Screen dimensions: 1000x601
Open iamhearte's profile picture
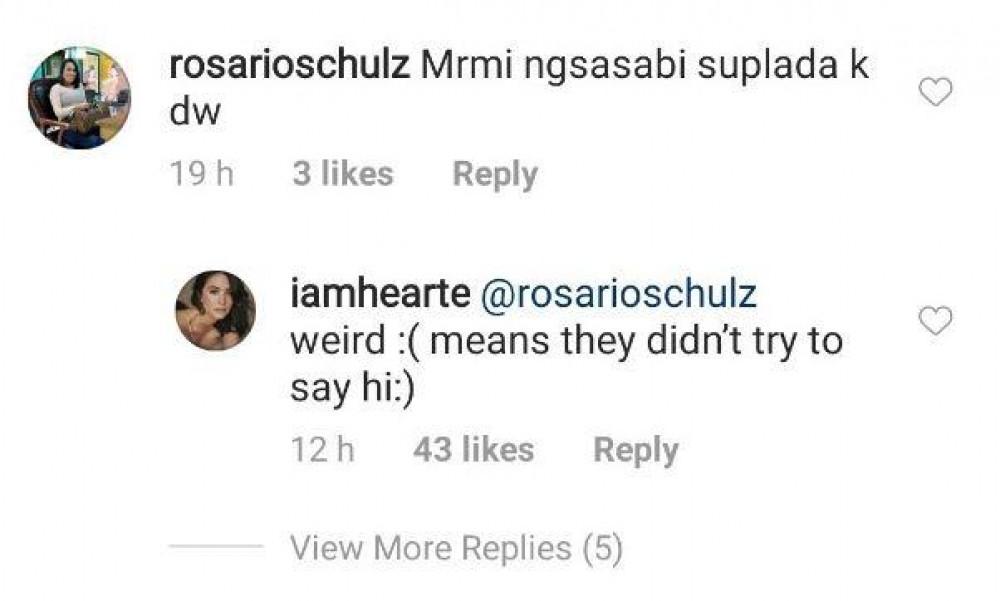[x=216, y=310]
